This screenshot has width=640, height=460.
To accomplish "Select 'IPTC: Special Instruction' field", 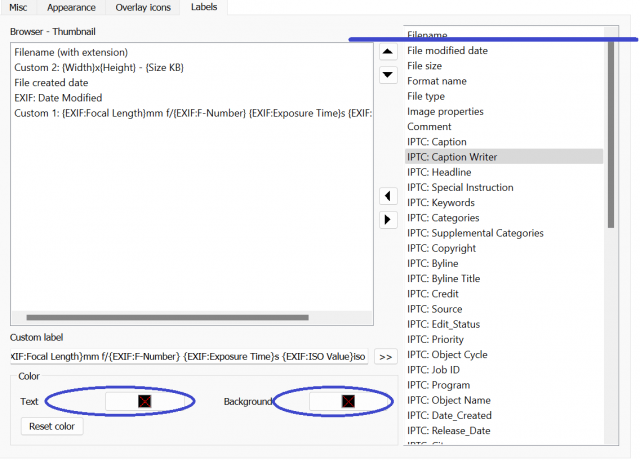I will point(504,188).
